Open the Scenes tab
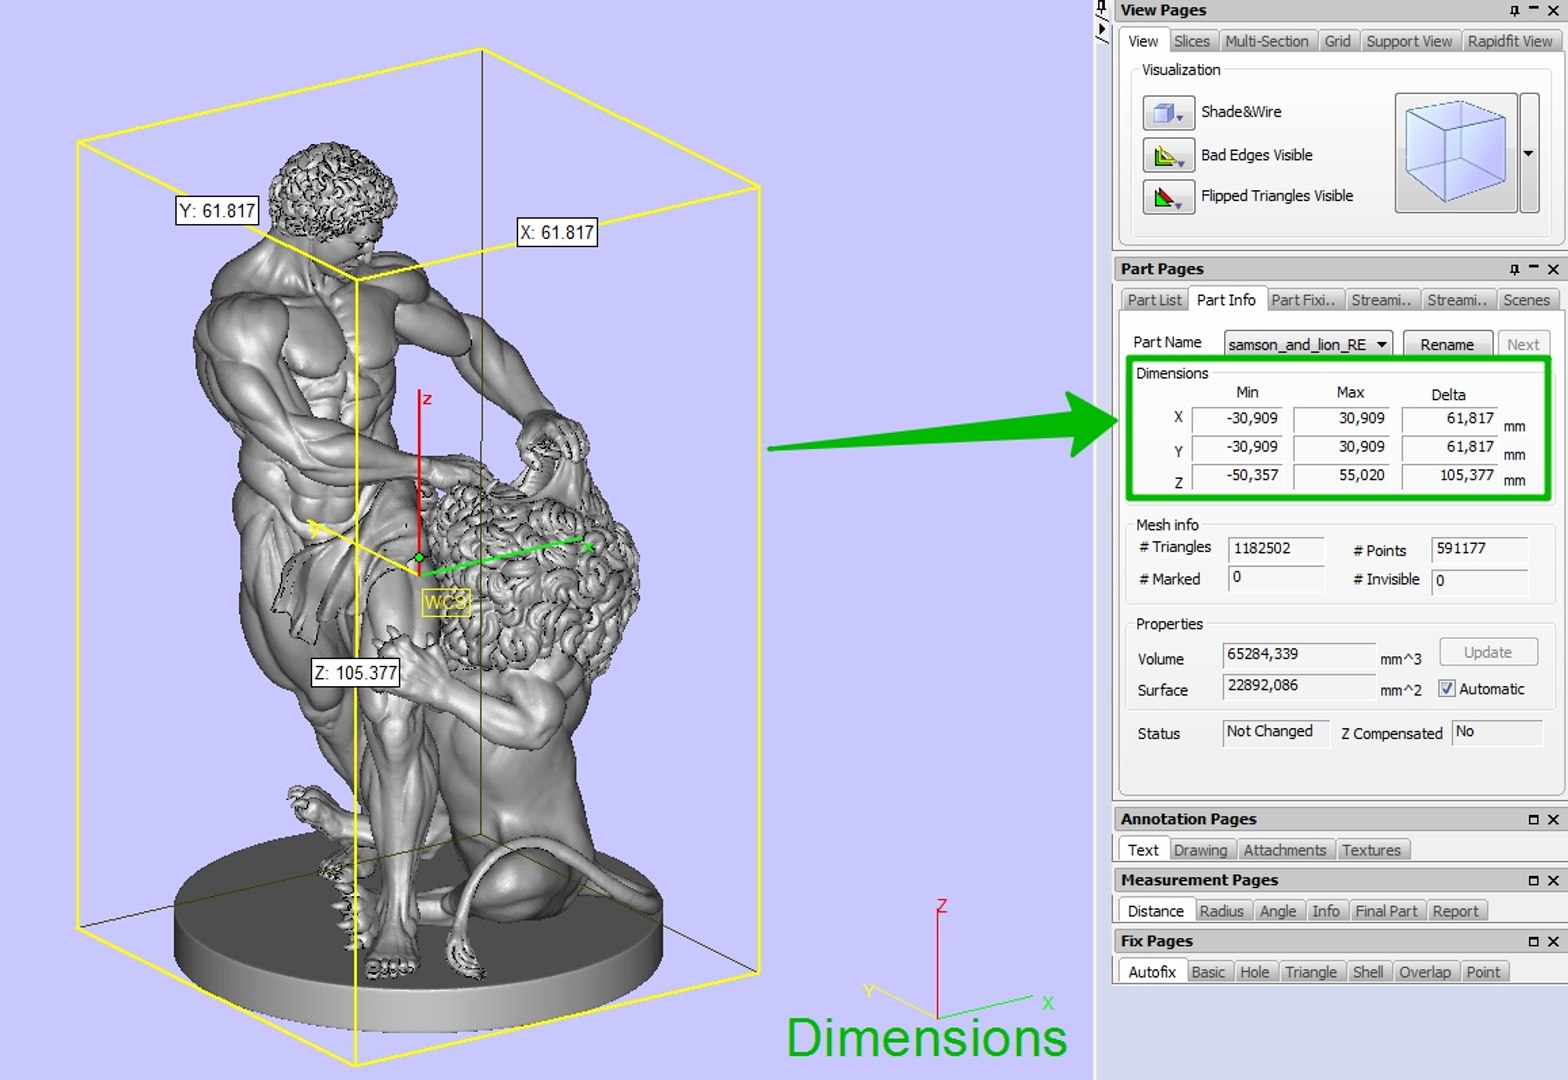 coord(1526,300)
